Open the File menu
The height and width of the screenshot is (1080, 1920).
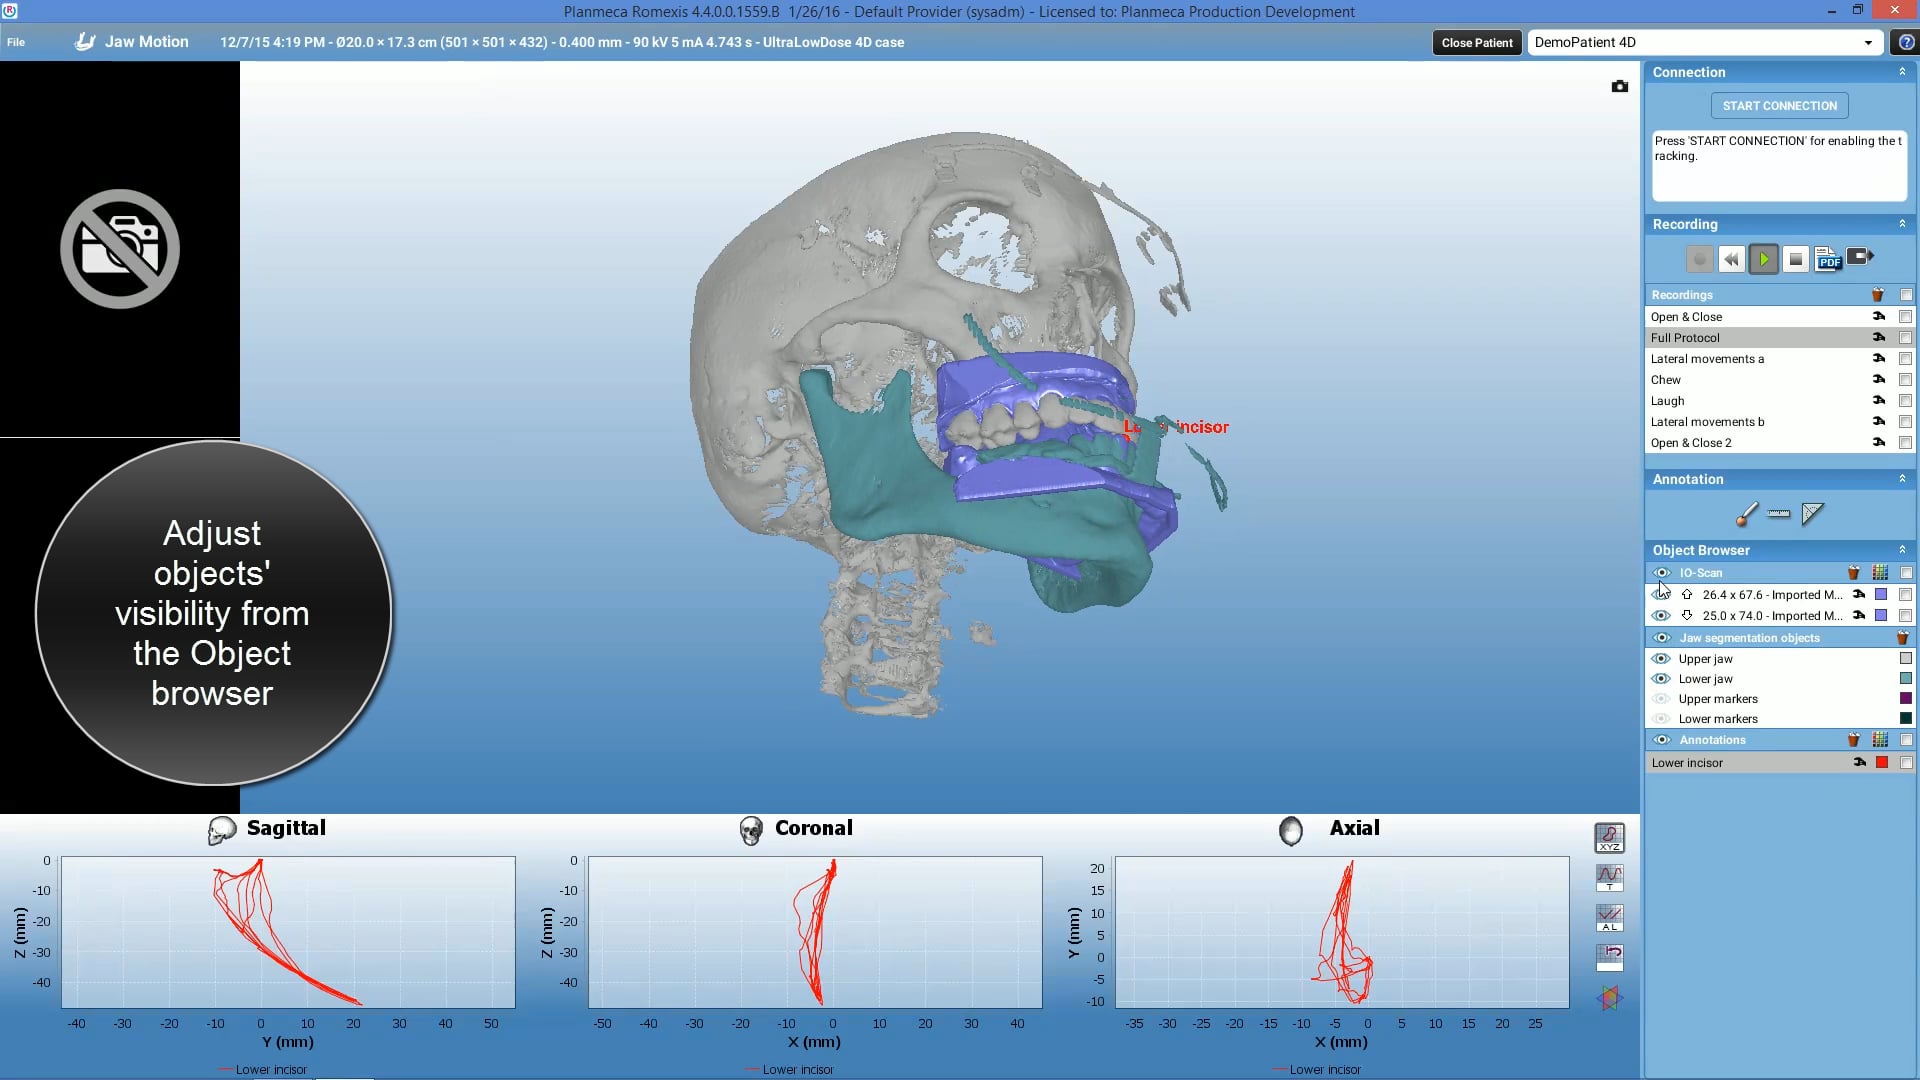pos(16,42)
